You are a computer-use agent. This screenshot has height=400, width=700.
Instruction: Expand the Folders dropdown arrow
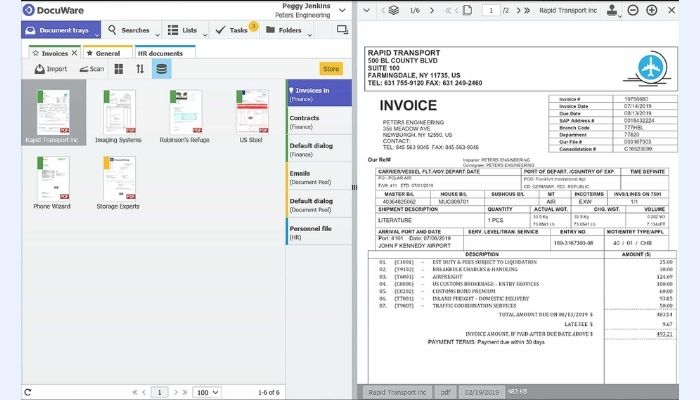pos(309,35)
